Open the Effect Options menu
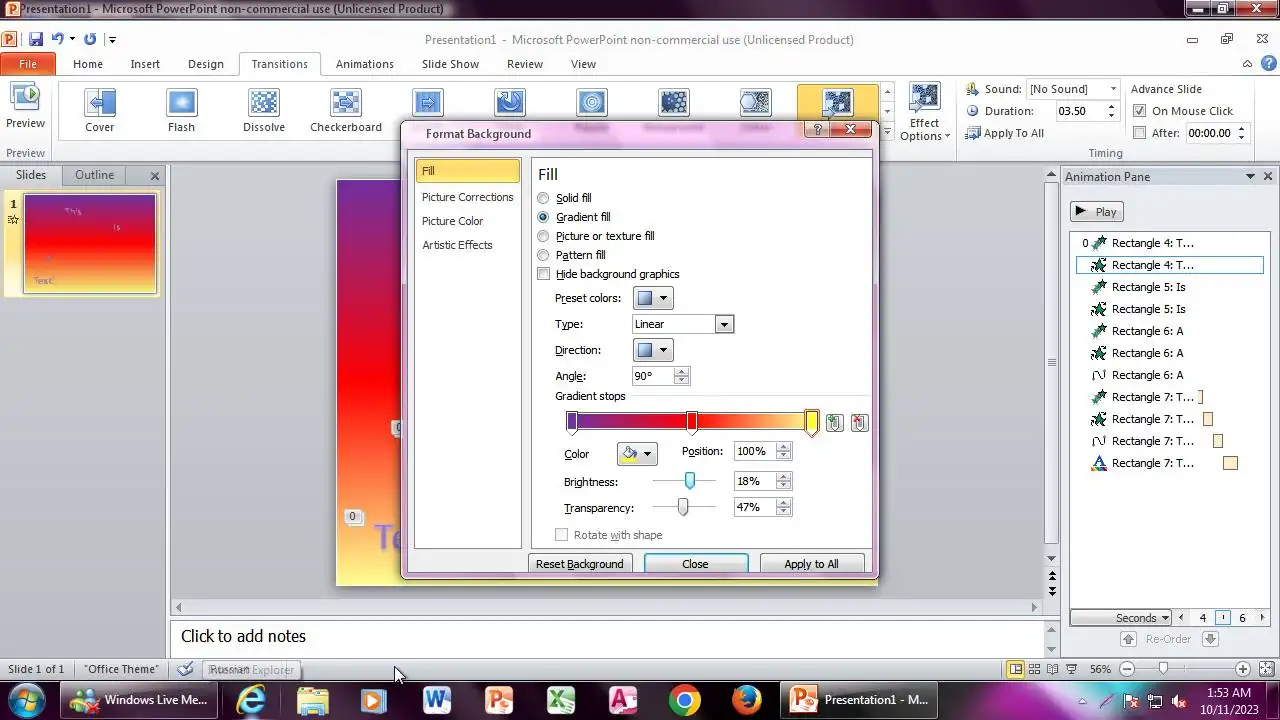This screenshot has width=1280, height=720. (x=925, y=112)
